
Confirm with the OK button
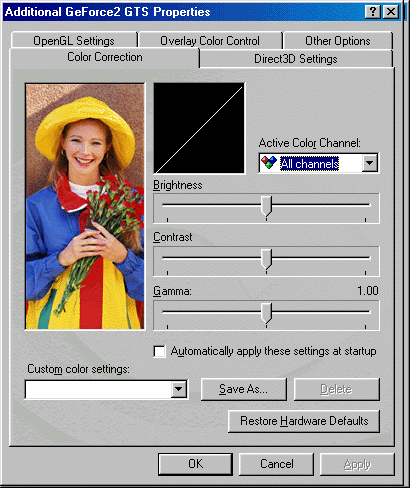[195, 464]
